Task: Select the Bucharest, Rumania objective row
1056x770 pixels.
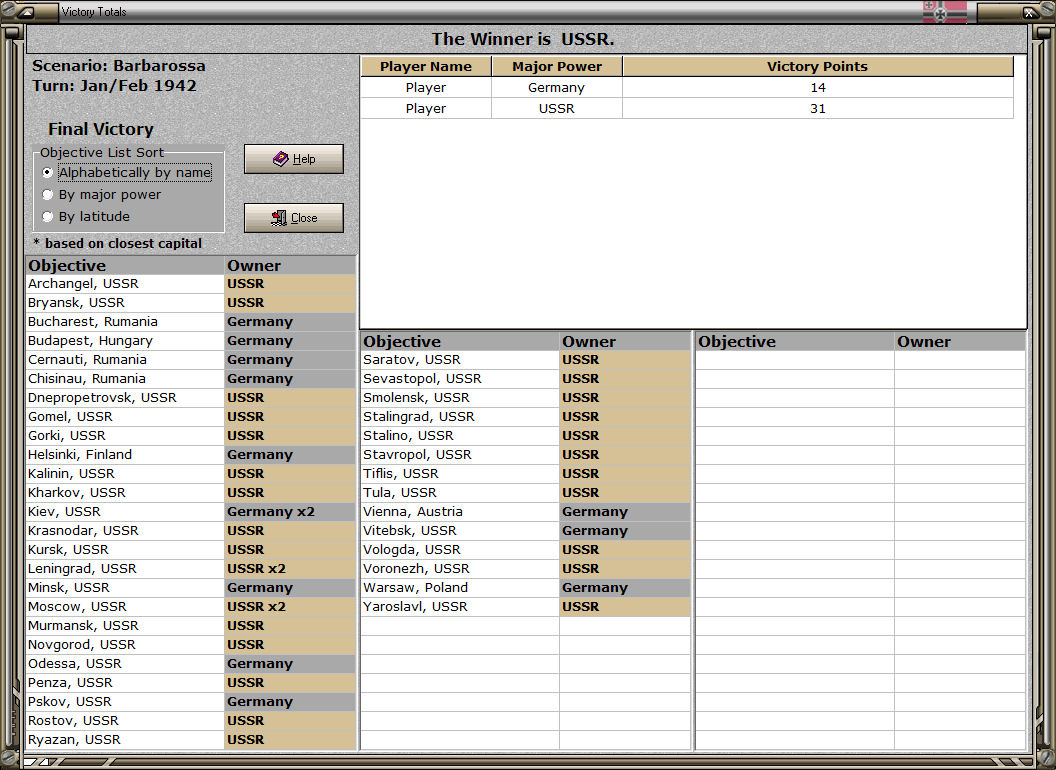Action: tap(191, 321)
